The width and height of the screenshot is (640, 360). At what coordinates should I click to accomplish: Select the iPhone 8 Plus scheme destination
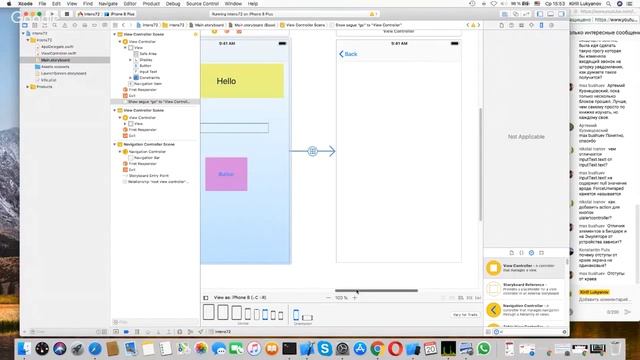click(120, 14)
